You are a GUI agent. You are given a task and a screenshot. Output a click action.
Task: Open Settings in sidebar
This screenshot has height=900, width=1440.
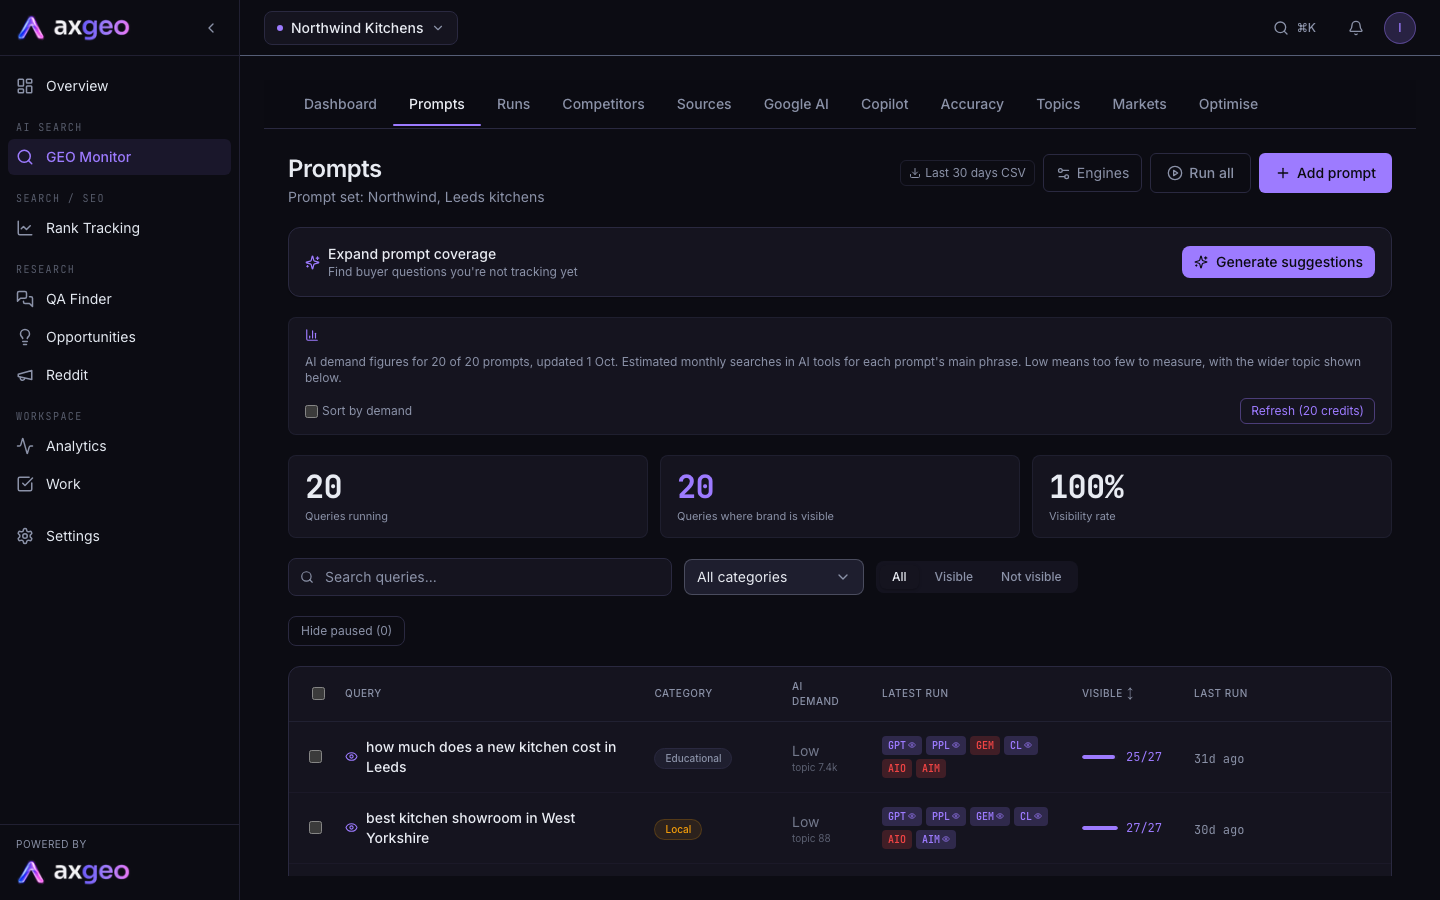click(119, 536)
